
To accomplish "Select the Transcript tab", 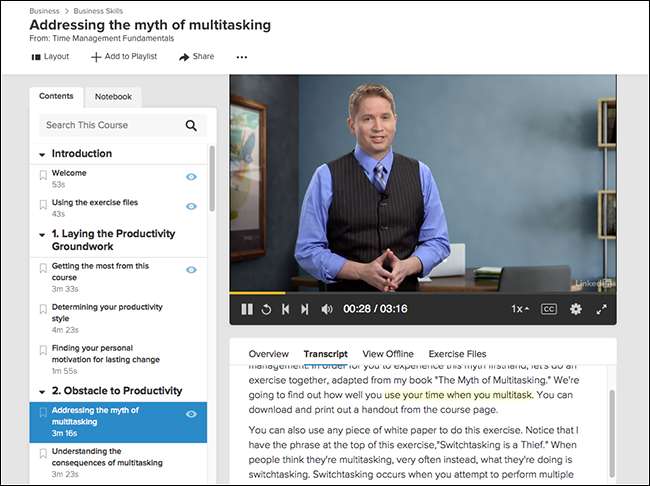I will 325,354.
